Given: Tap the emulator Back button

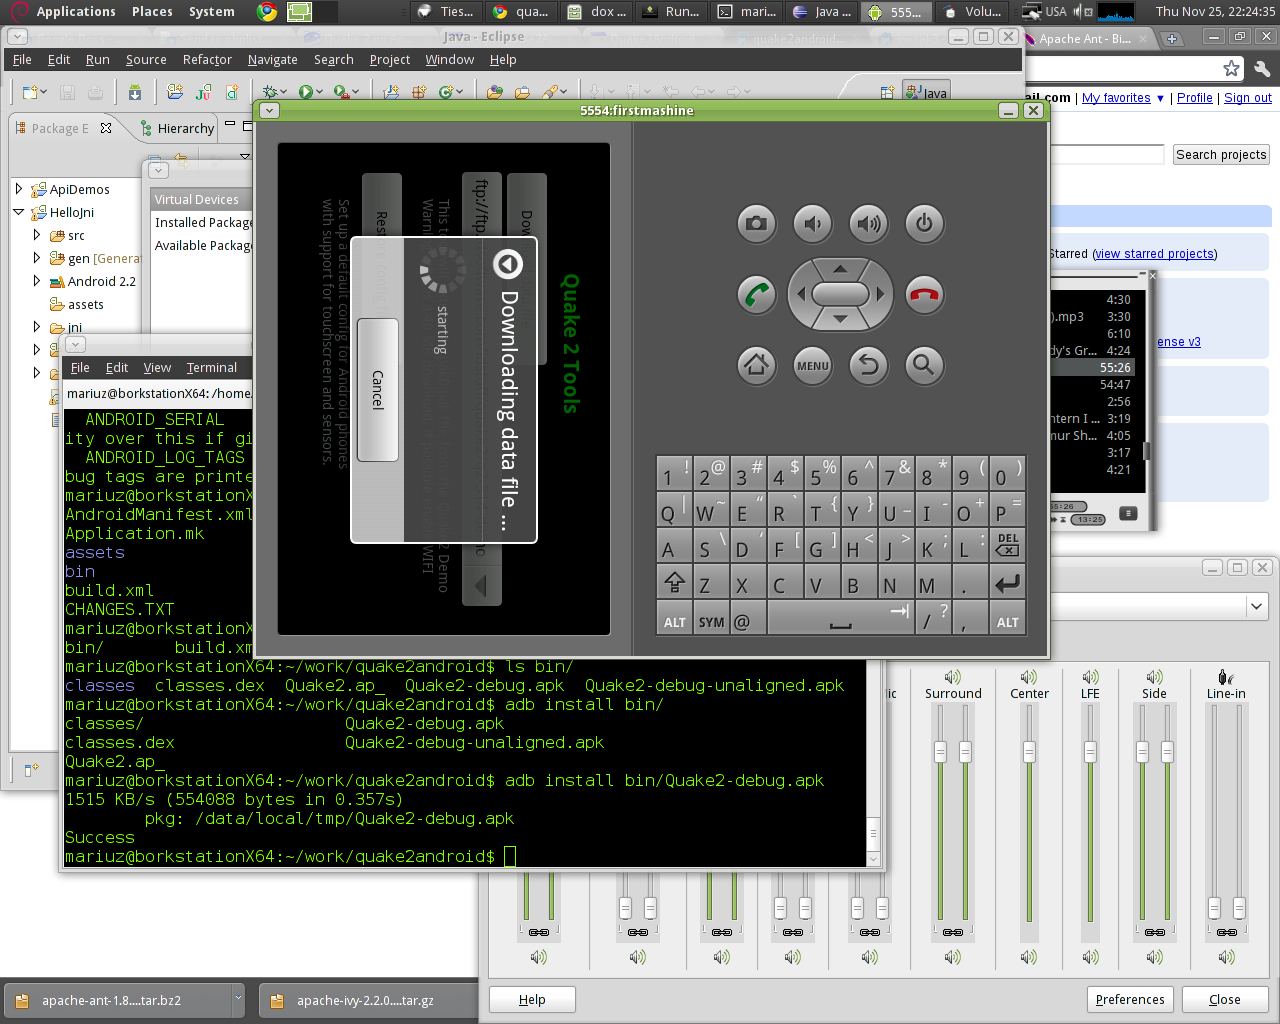Looking at the screenshot, I should (868, 365).
